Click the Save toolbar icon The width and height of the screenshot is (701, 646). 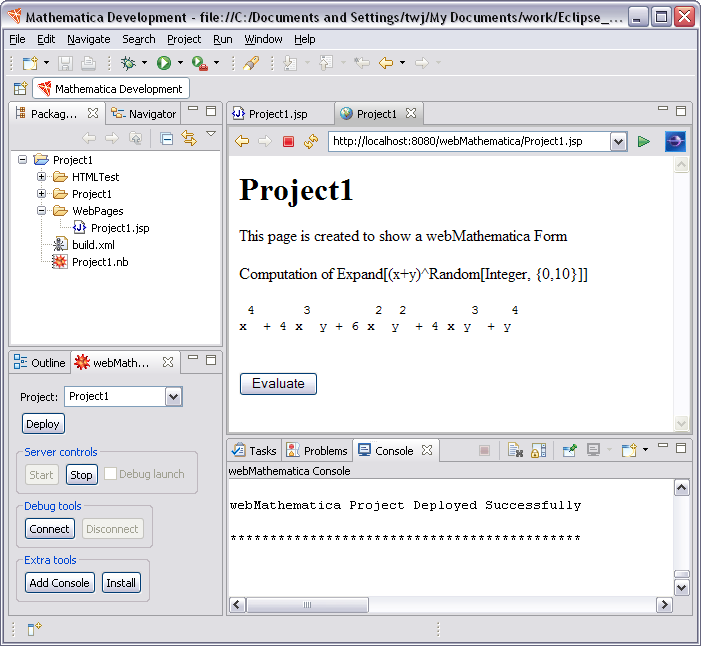[65, 63]
